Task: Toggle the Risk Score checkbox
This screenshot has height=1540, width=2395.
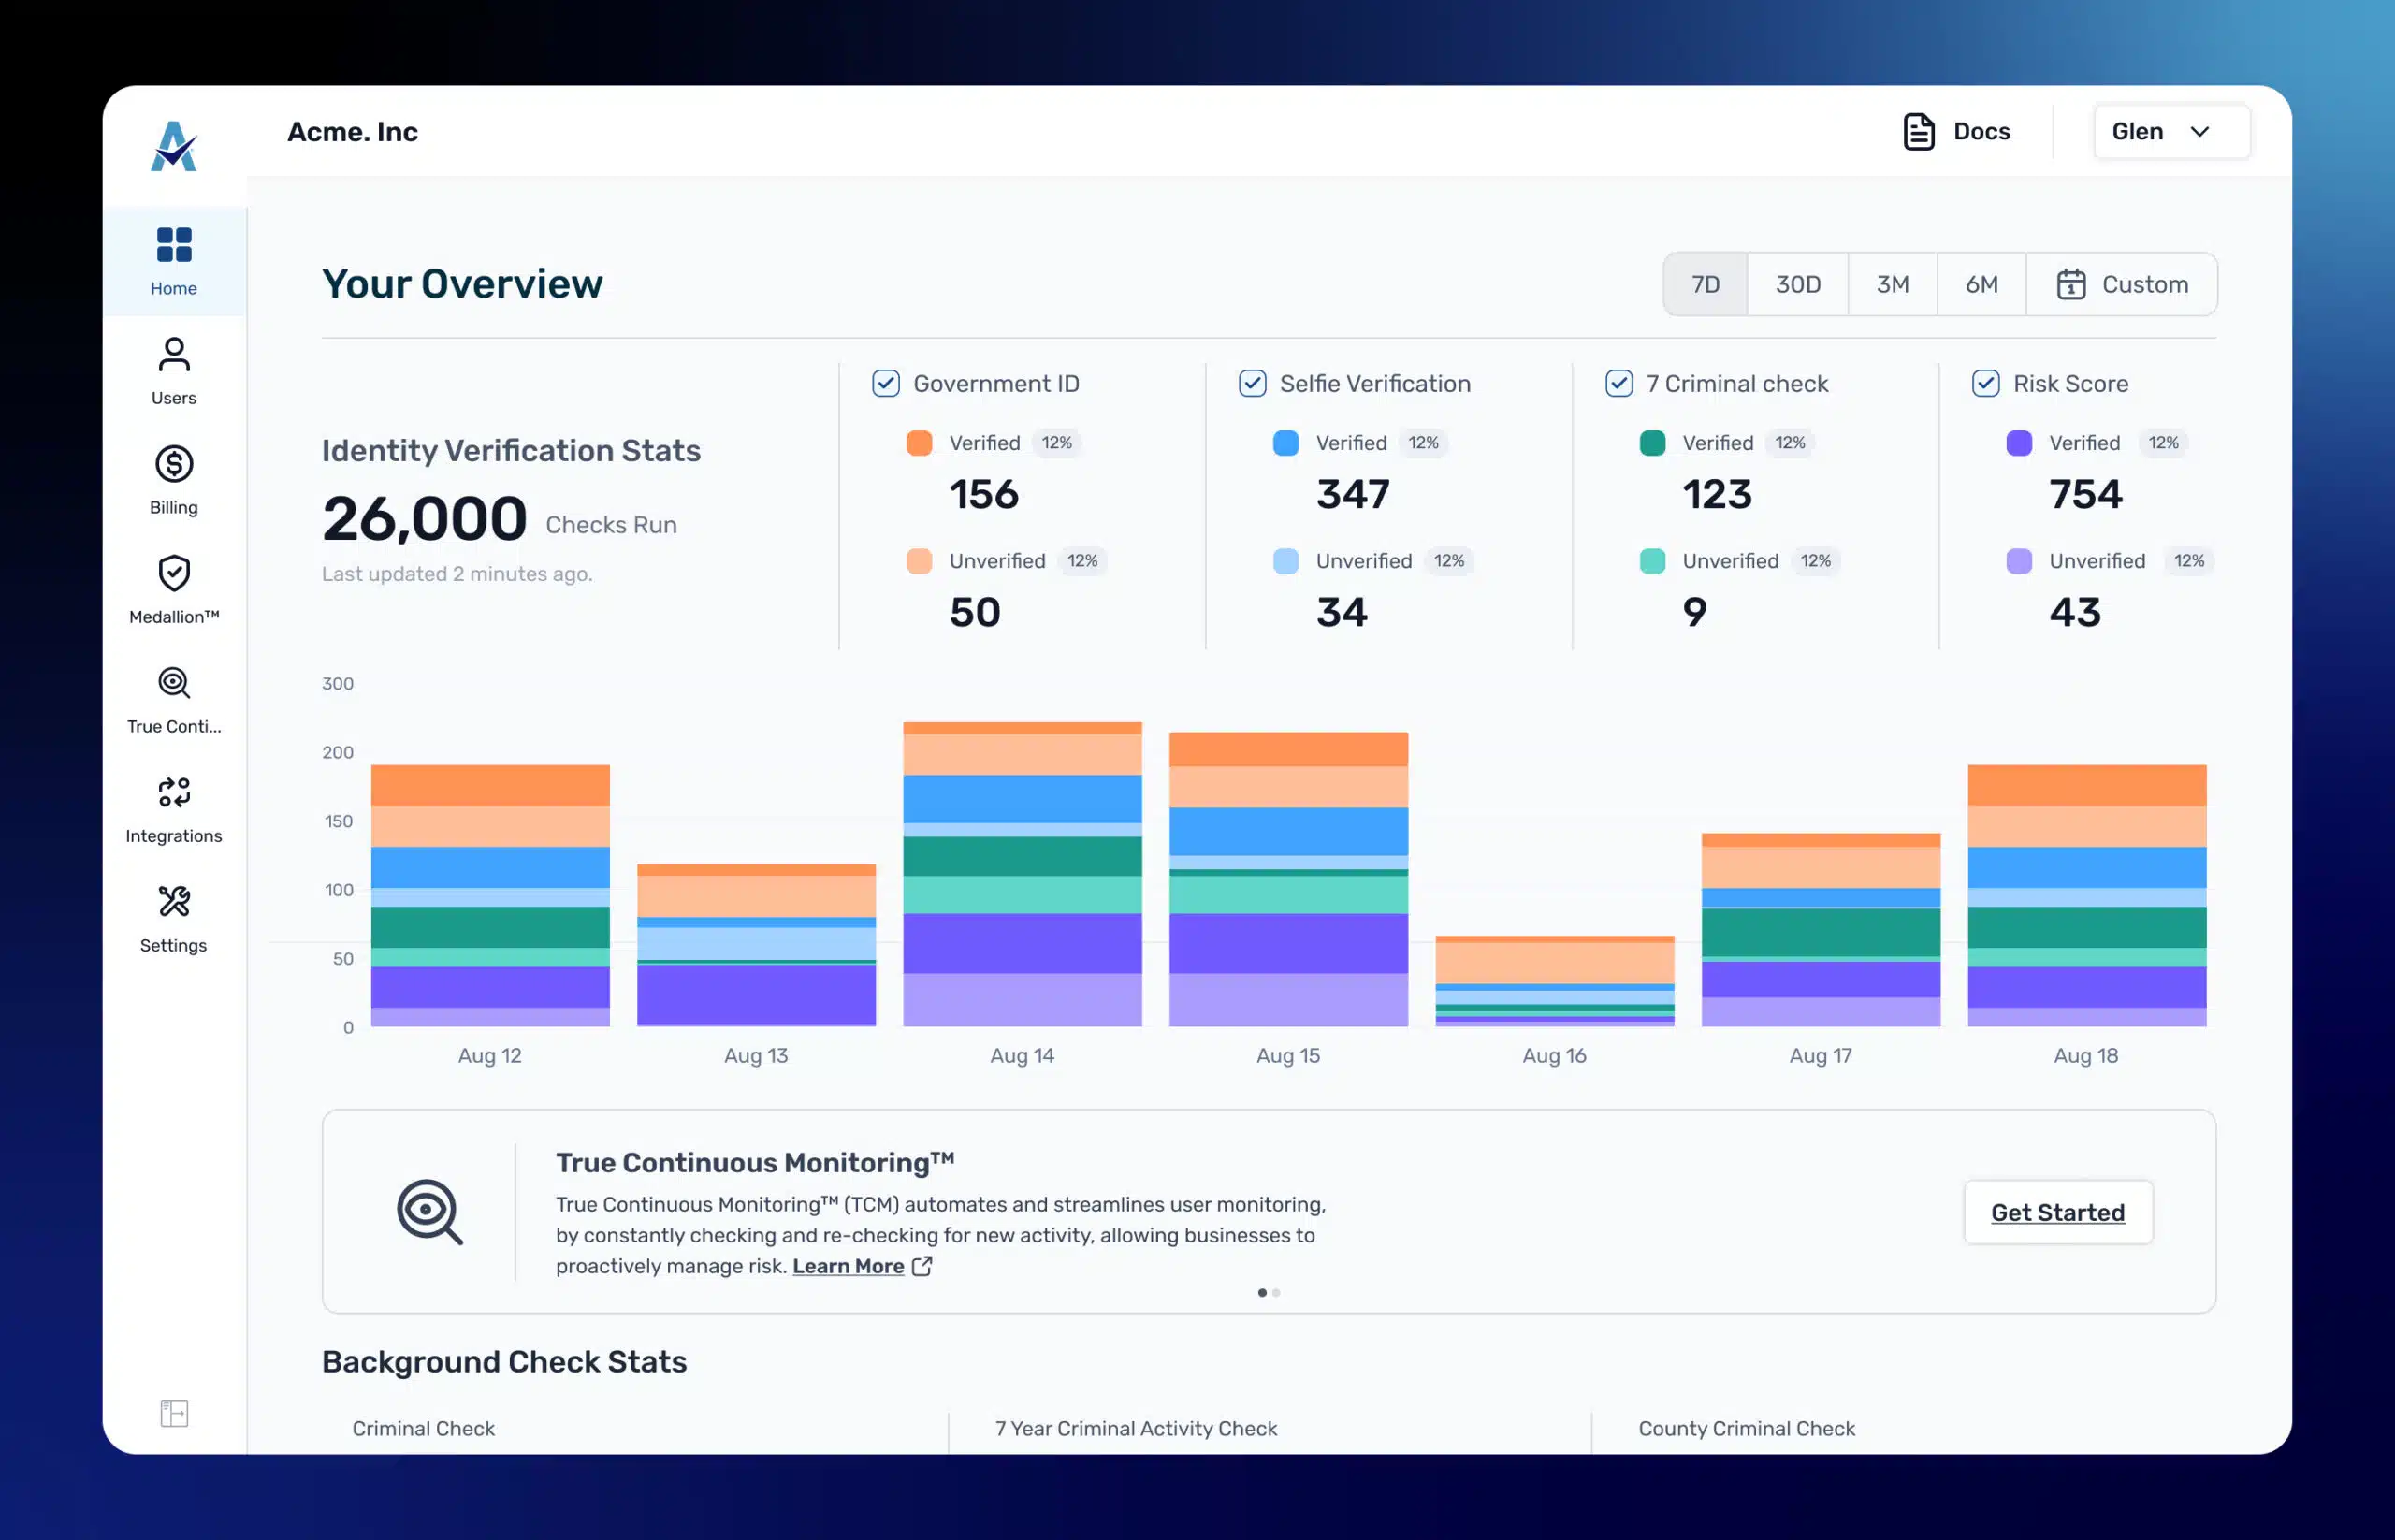Action: click(x=1985, y=383)
